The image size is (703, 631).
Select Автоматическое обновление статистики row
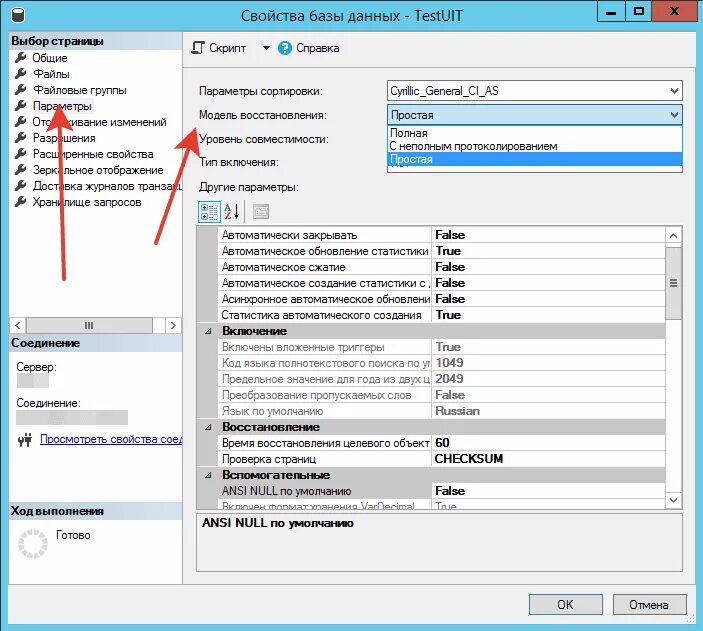point(441,251)
